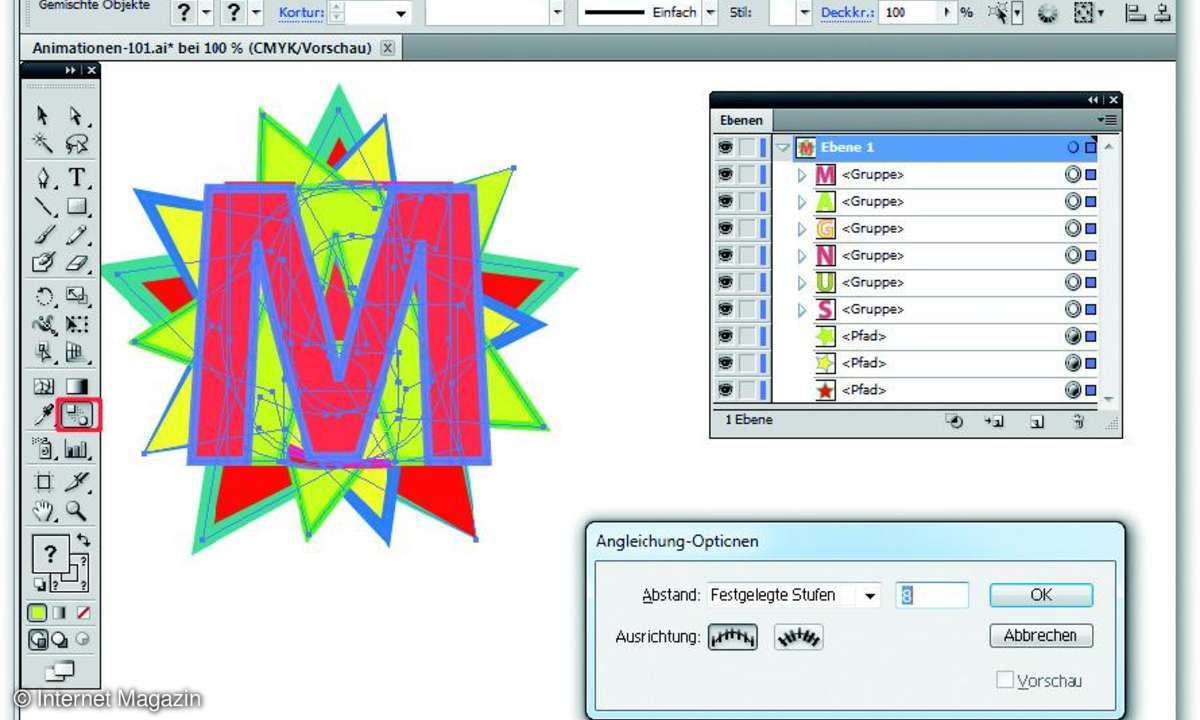Choose the Rectangle tool
Image resolution: width=1200 pixels, height=720 pixels.
click(x=77, y=207)
